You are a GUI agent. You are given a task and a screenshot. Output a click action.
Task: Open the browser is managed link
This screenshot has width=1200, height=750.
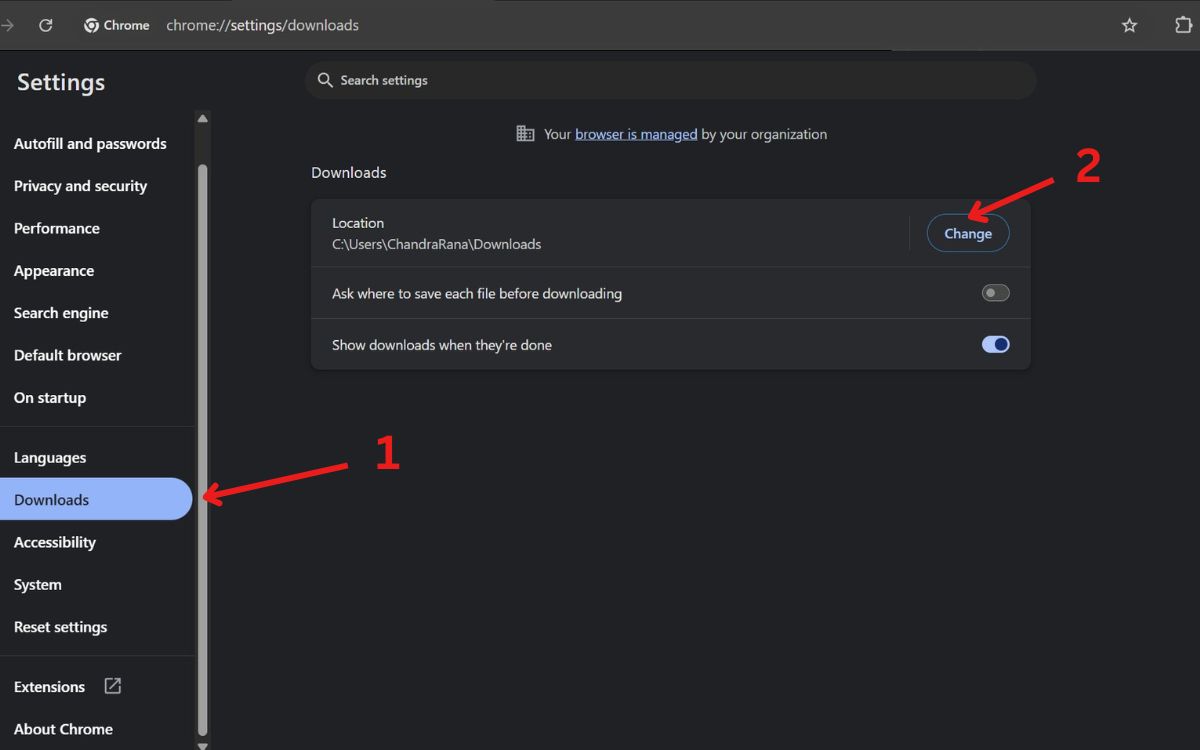point(636,134)
